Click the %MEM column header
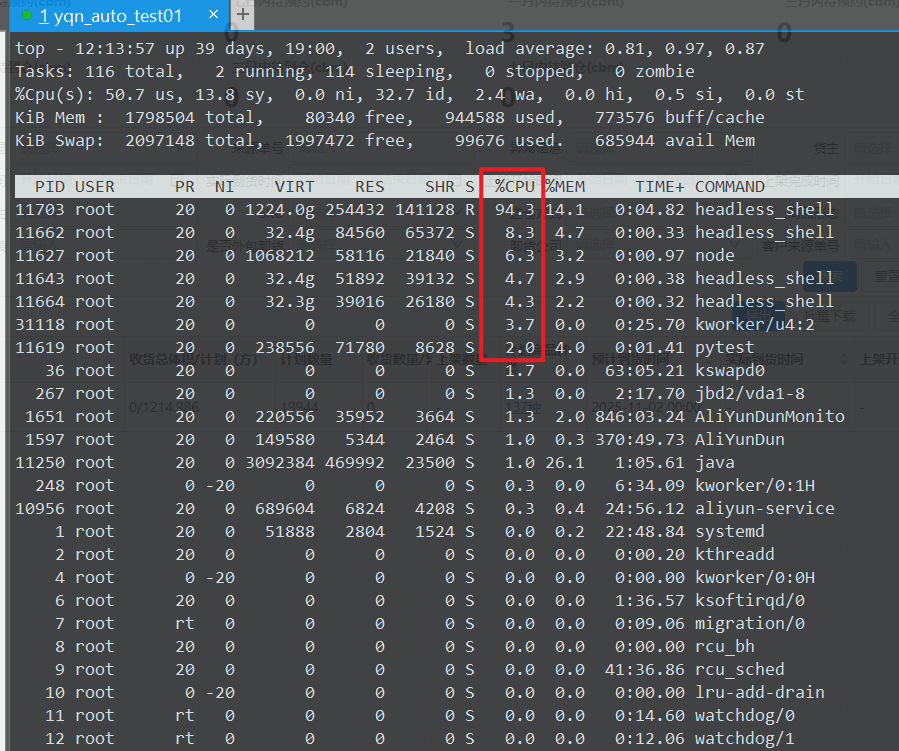The image size is (899, 751). click(x=565, y=186)
